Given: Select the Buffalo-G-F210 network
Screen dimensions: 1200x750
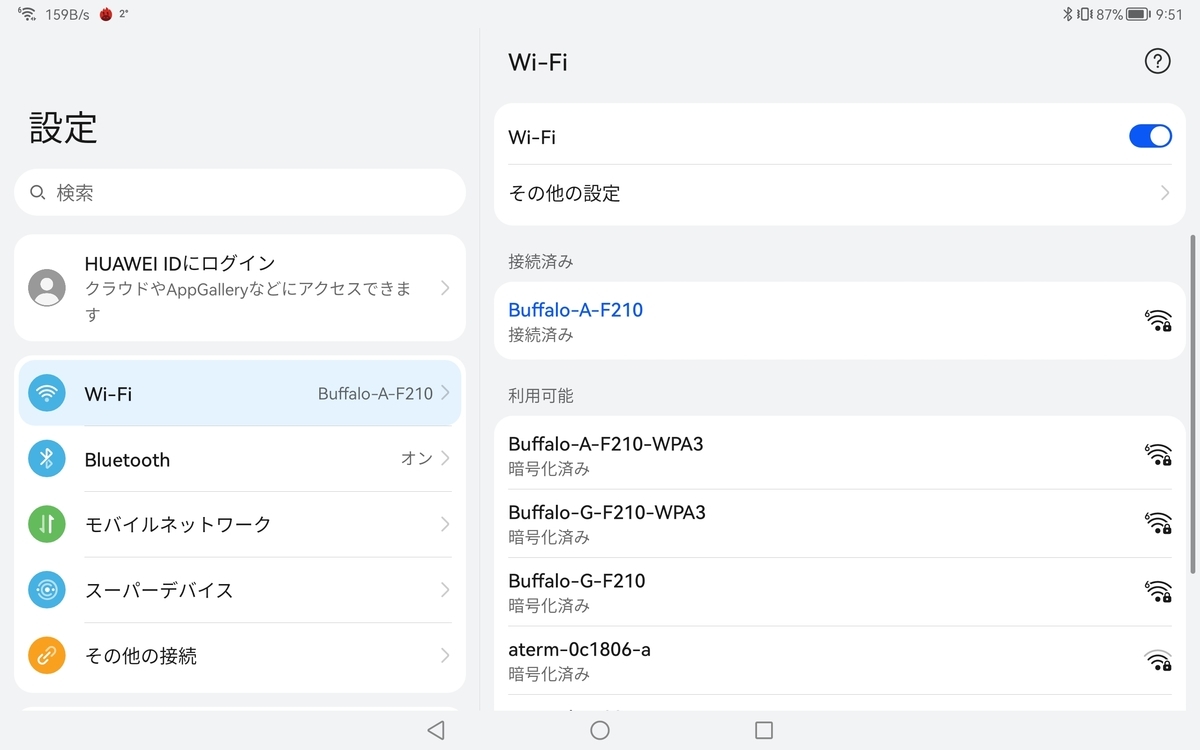Looking at the screenshot, I should pyautogui.click(x=839, y=592).
